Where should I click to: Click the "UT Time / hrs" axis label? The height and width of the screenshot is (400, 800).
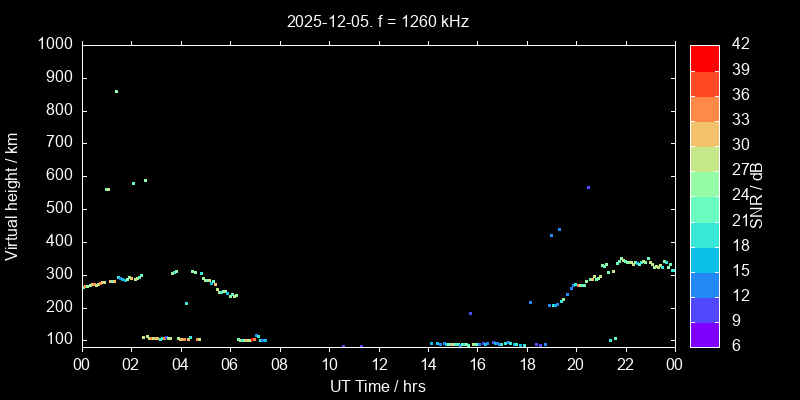coord(377,386)
